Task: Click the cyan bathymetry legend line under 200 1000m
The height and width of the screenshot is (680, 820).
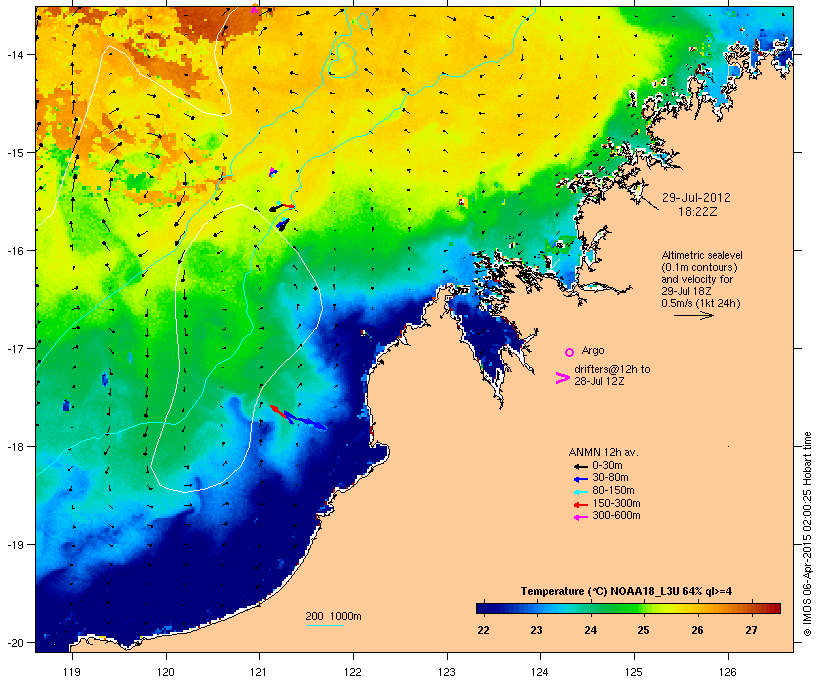Action: tap(324, 625)
